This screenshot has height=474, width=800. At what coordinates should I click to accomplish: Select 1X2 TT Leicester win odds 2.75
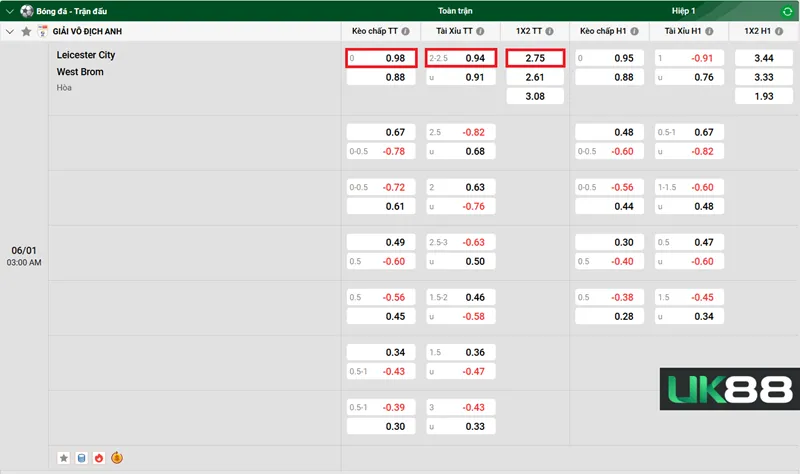(x=535, y=58)
